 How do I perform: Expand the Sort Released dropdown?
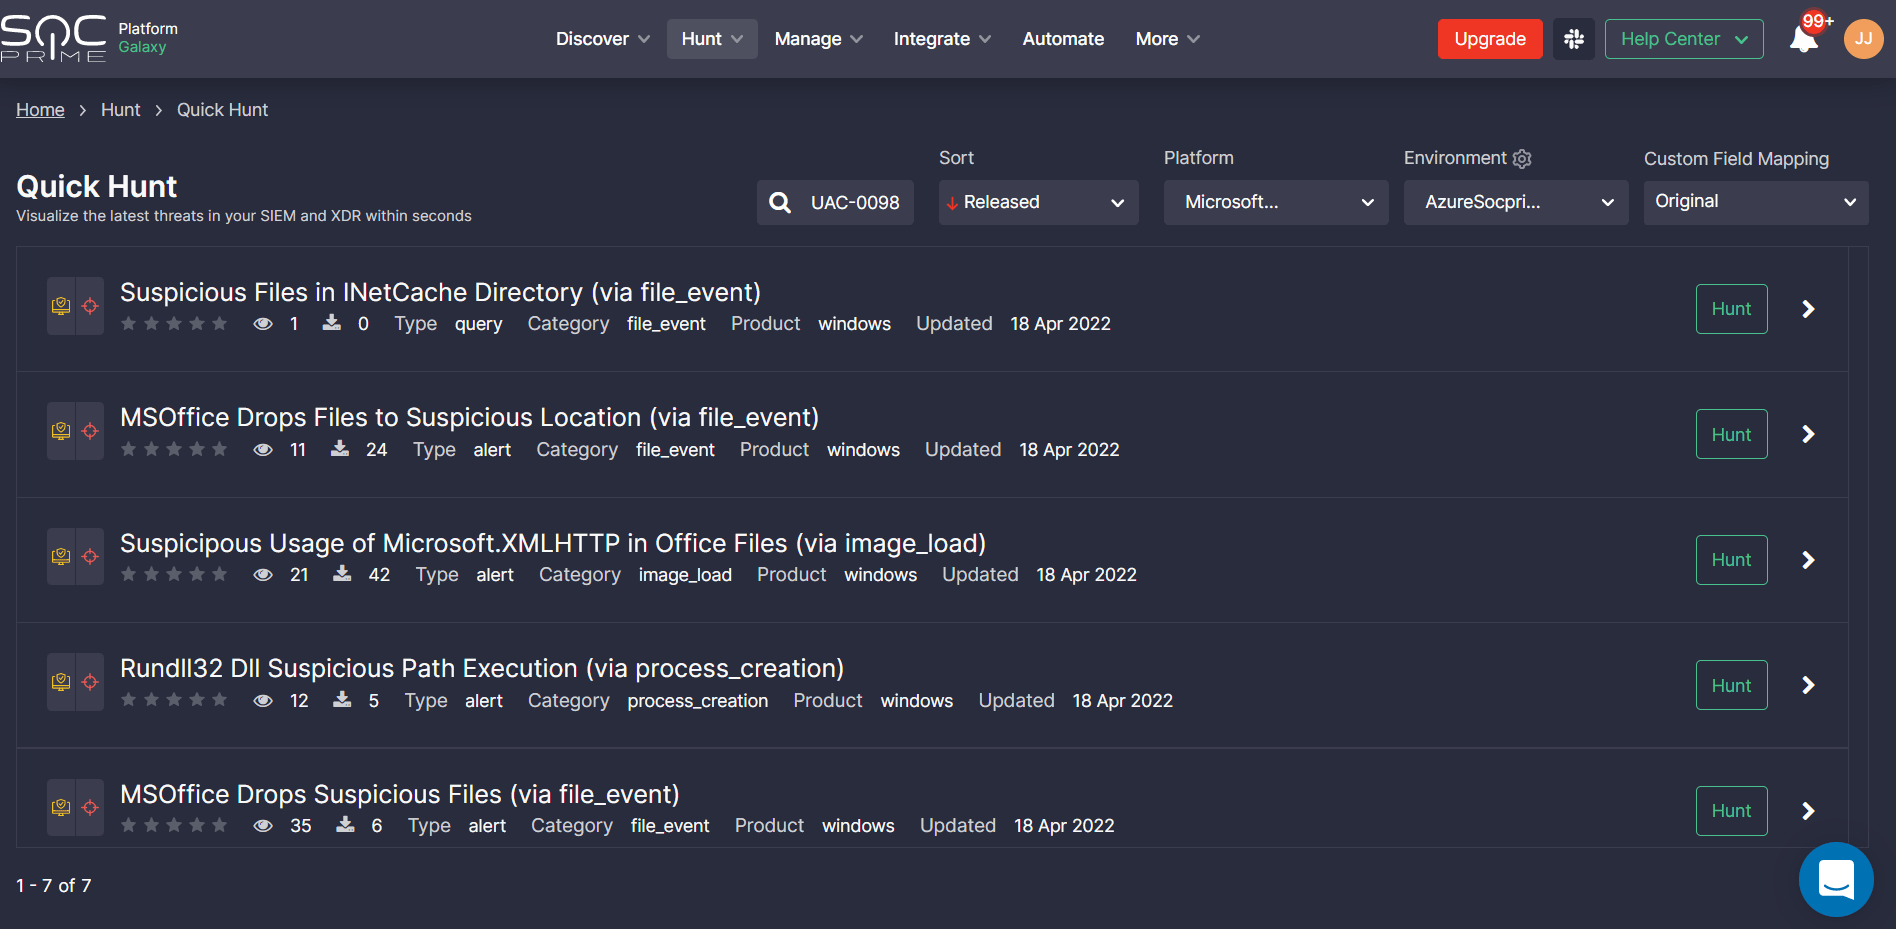(x=1037, y=203)
